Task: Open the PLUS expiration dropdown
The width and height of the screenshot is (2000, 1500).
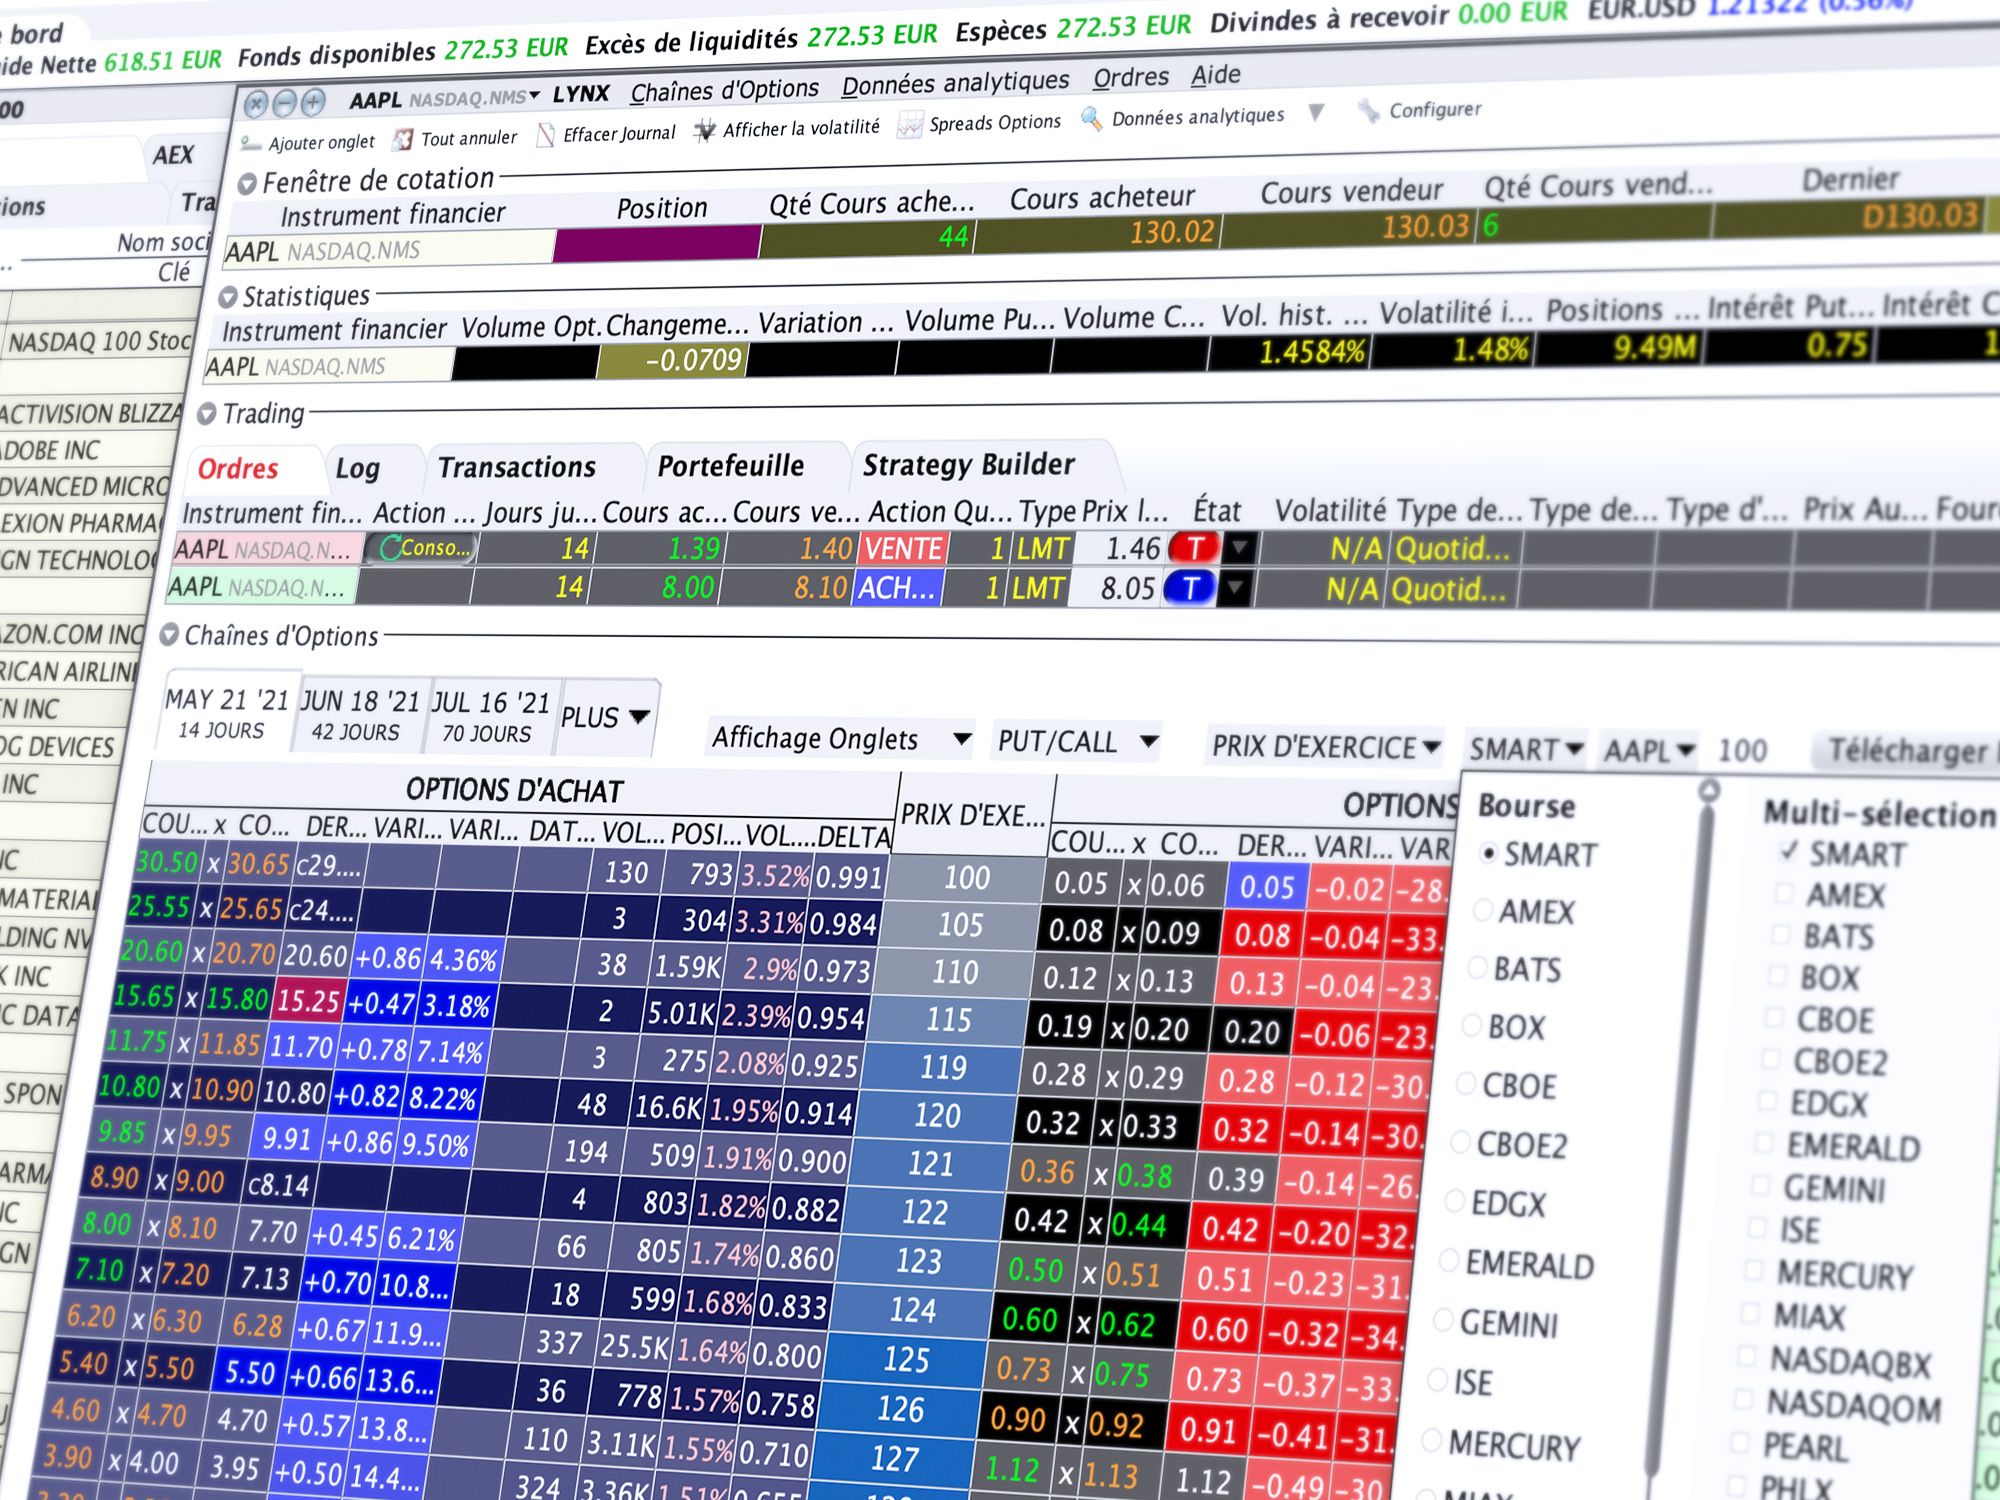Action: [x=606, y=717]
